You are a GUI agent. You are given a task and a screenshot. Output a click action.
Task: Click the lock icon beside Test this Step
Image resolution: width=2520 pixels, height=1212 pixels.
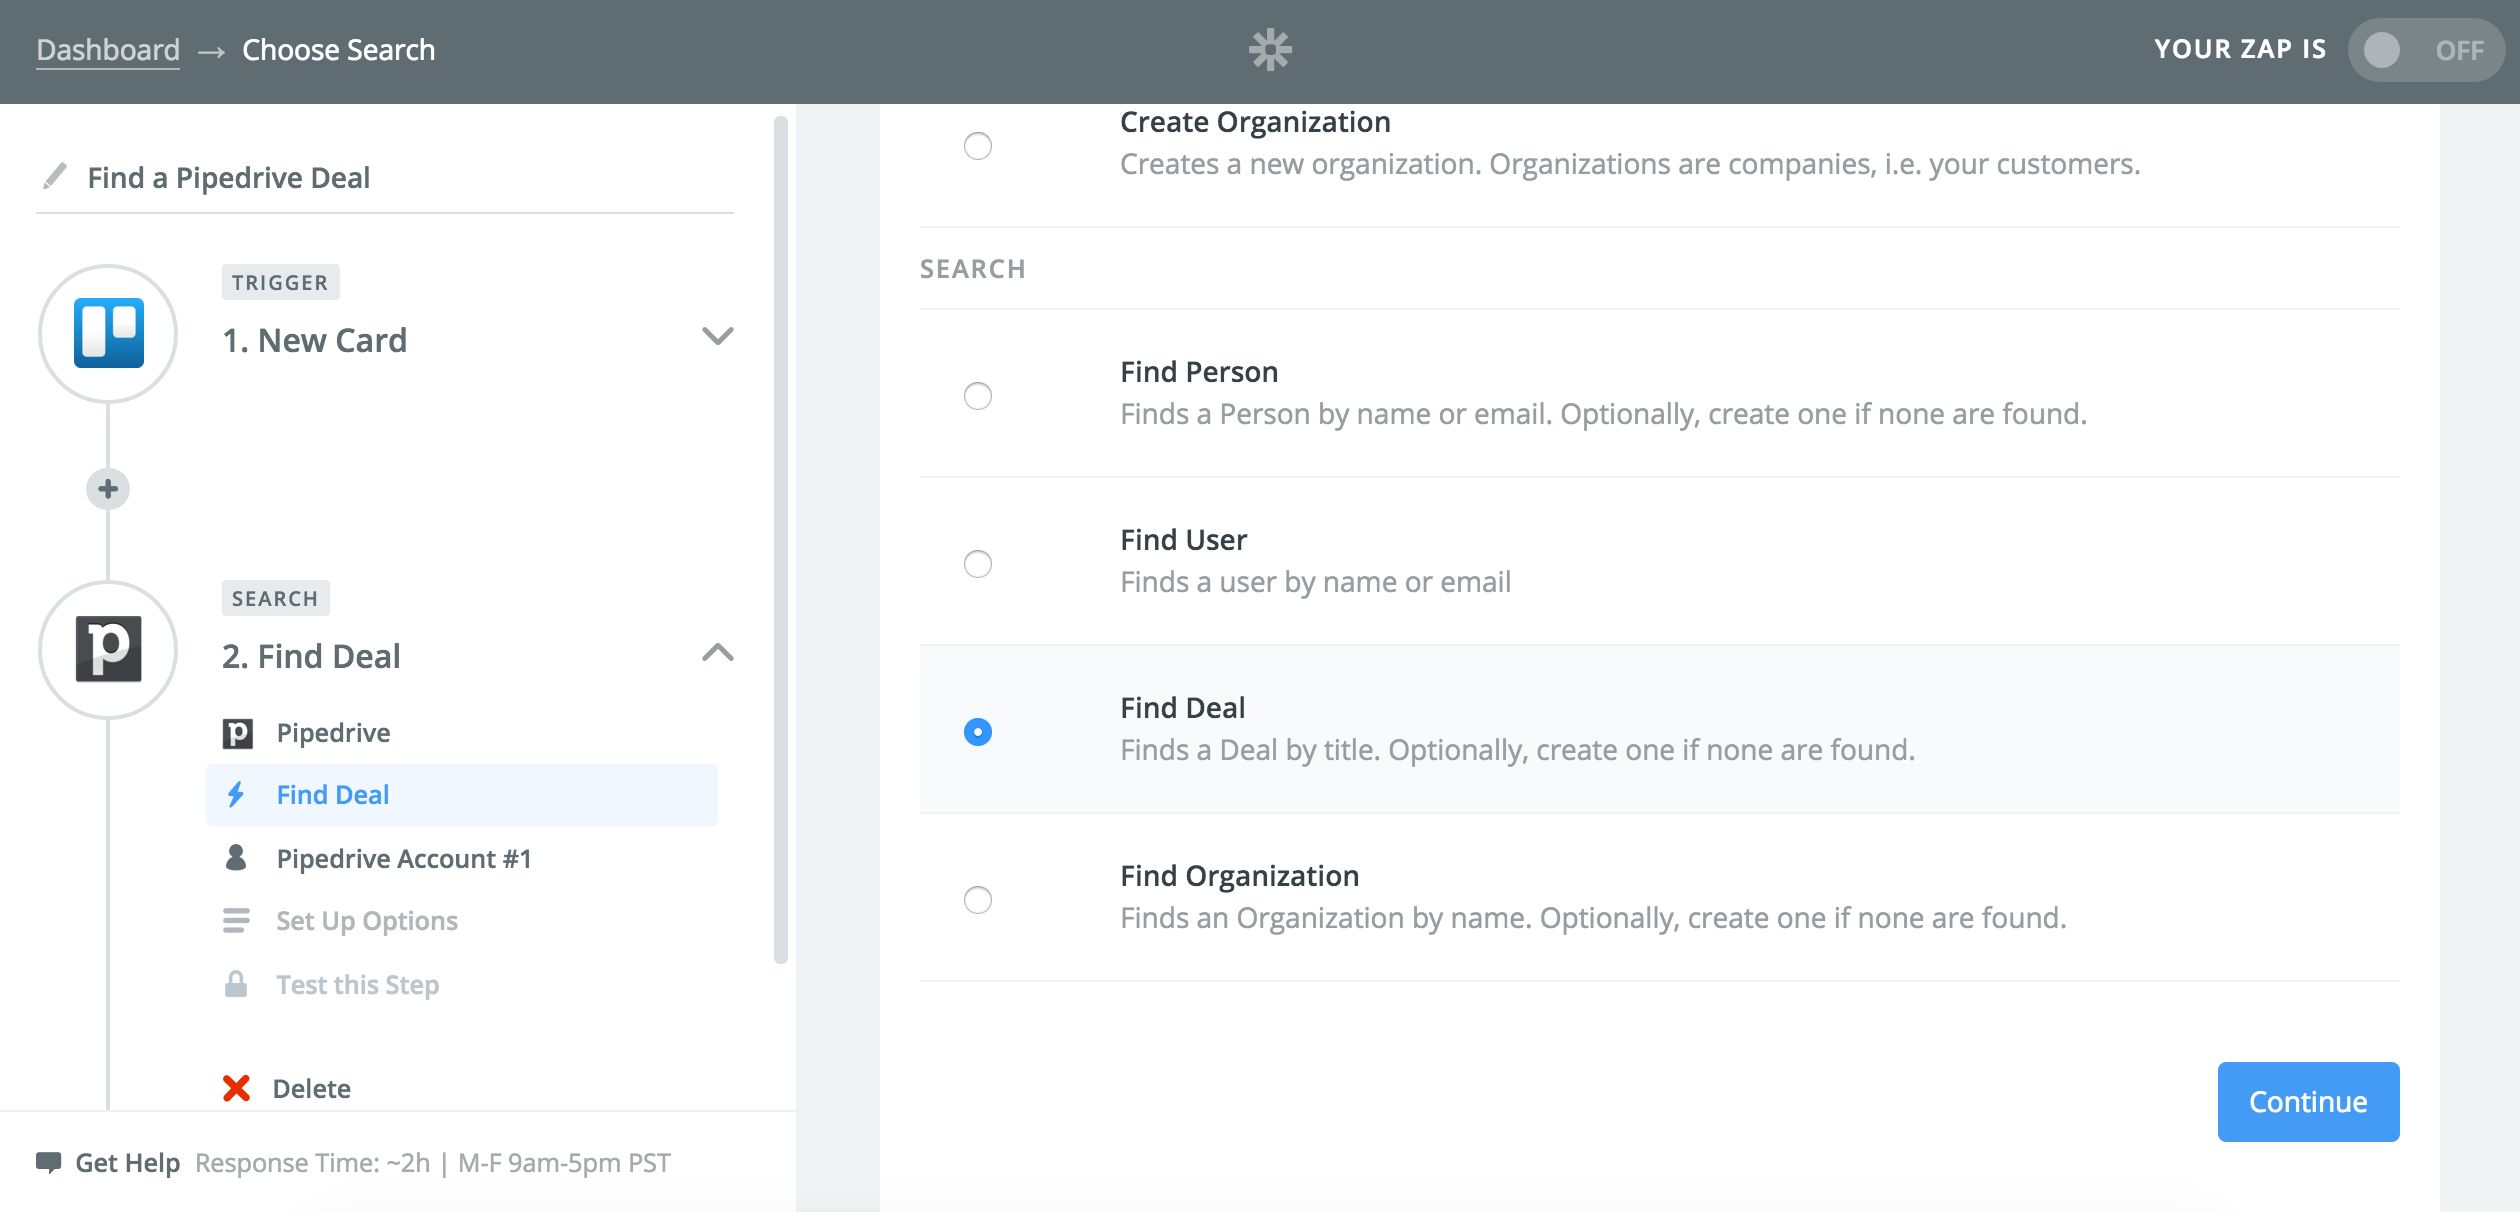[x=236, y=984]
